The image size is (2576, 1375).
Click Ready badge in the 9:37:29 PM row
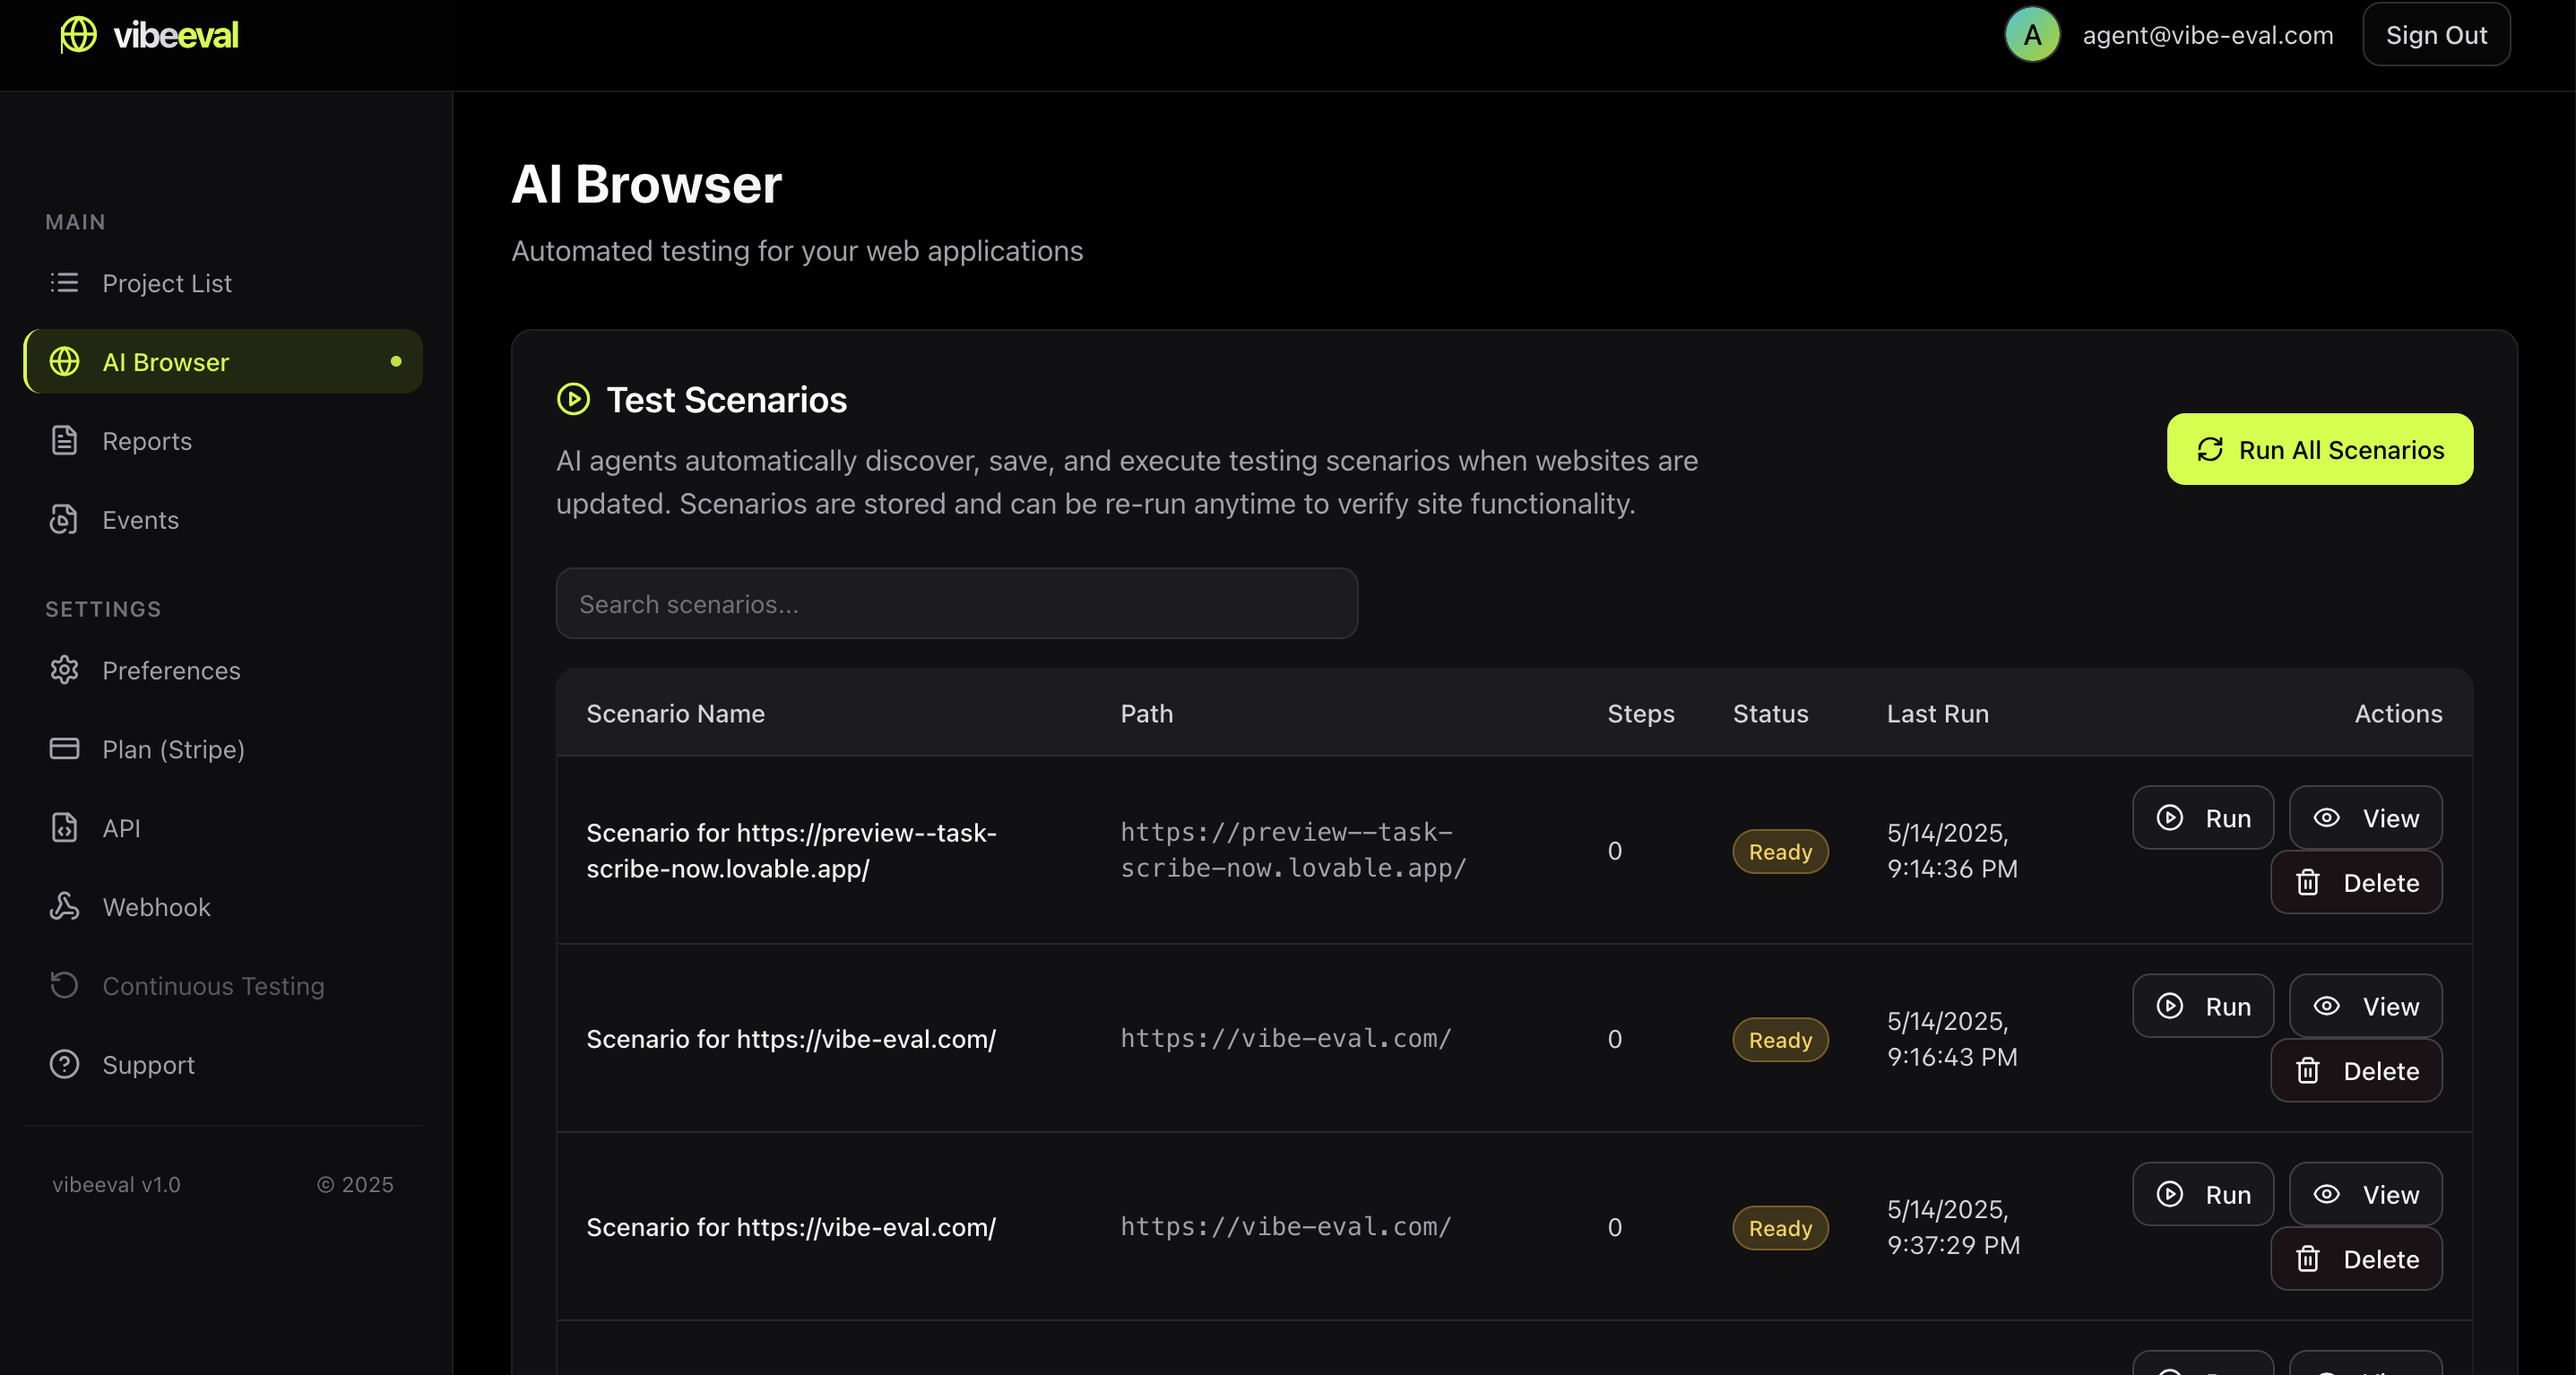[x=1780, y=1227]
